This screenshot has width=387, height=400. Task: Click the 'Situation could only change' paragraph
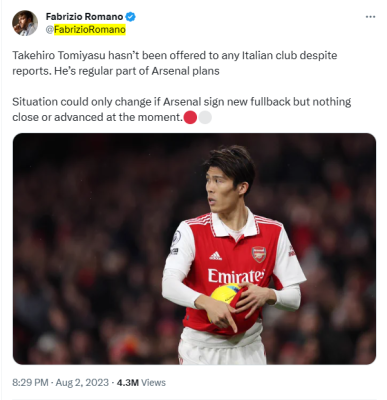tap(182, 109)
